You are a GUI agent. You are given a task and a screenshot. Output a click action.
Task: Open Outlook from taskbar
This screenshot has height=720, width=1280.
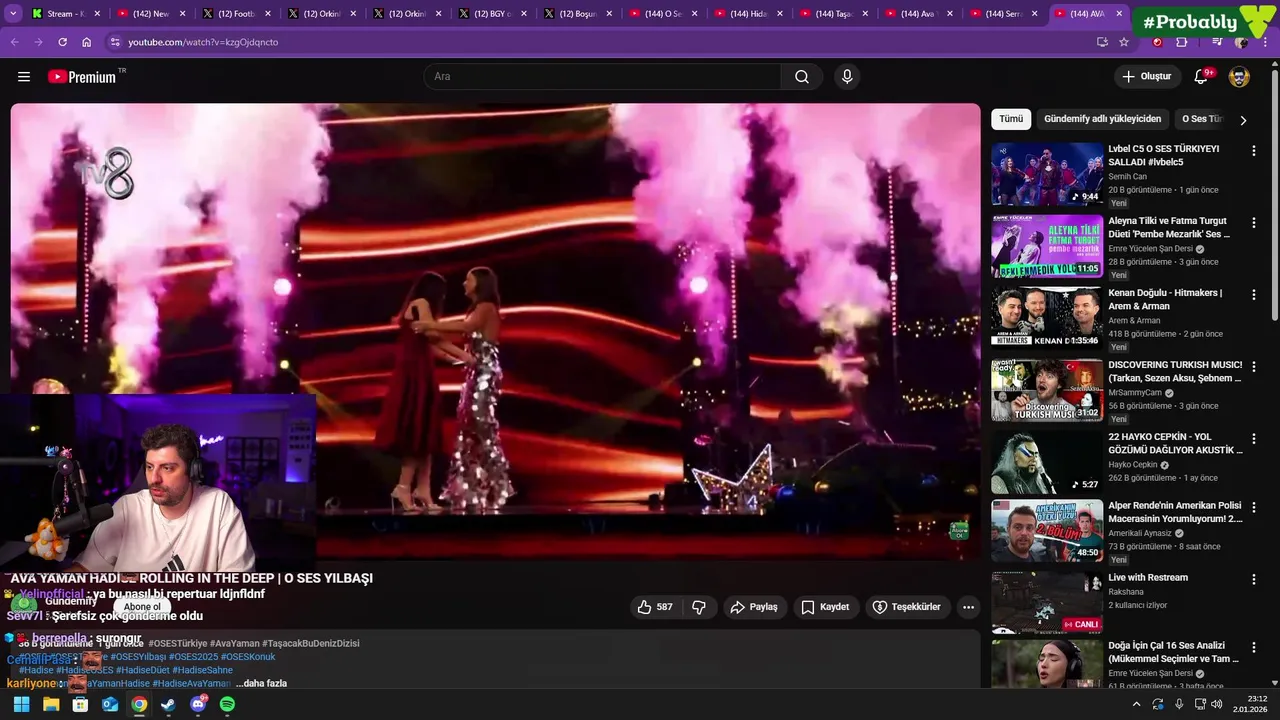(x=110, y=704)
